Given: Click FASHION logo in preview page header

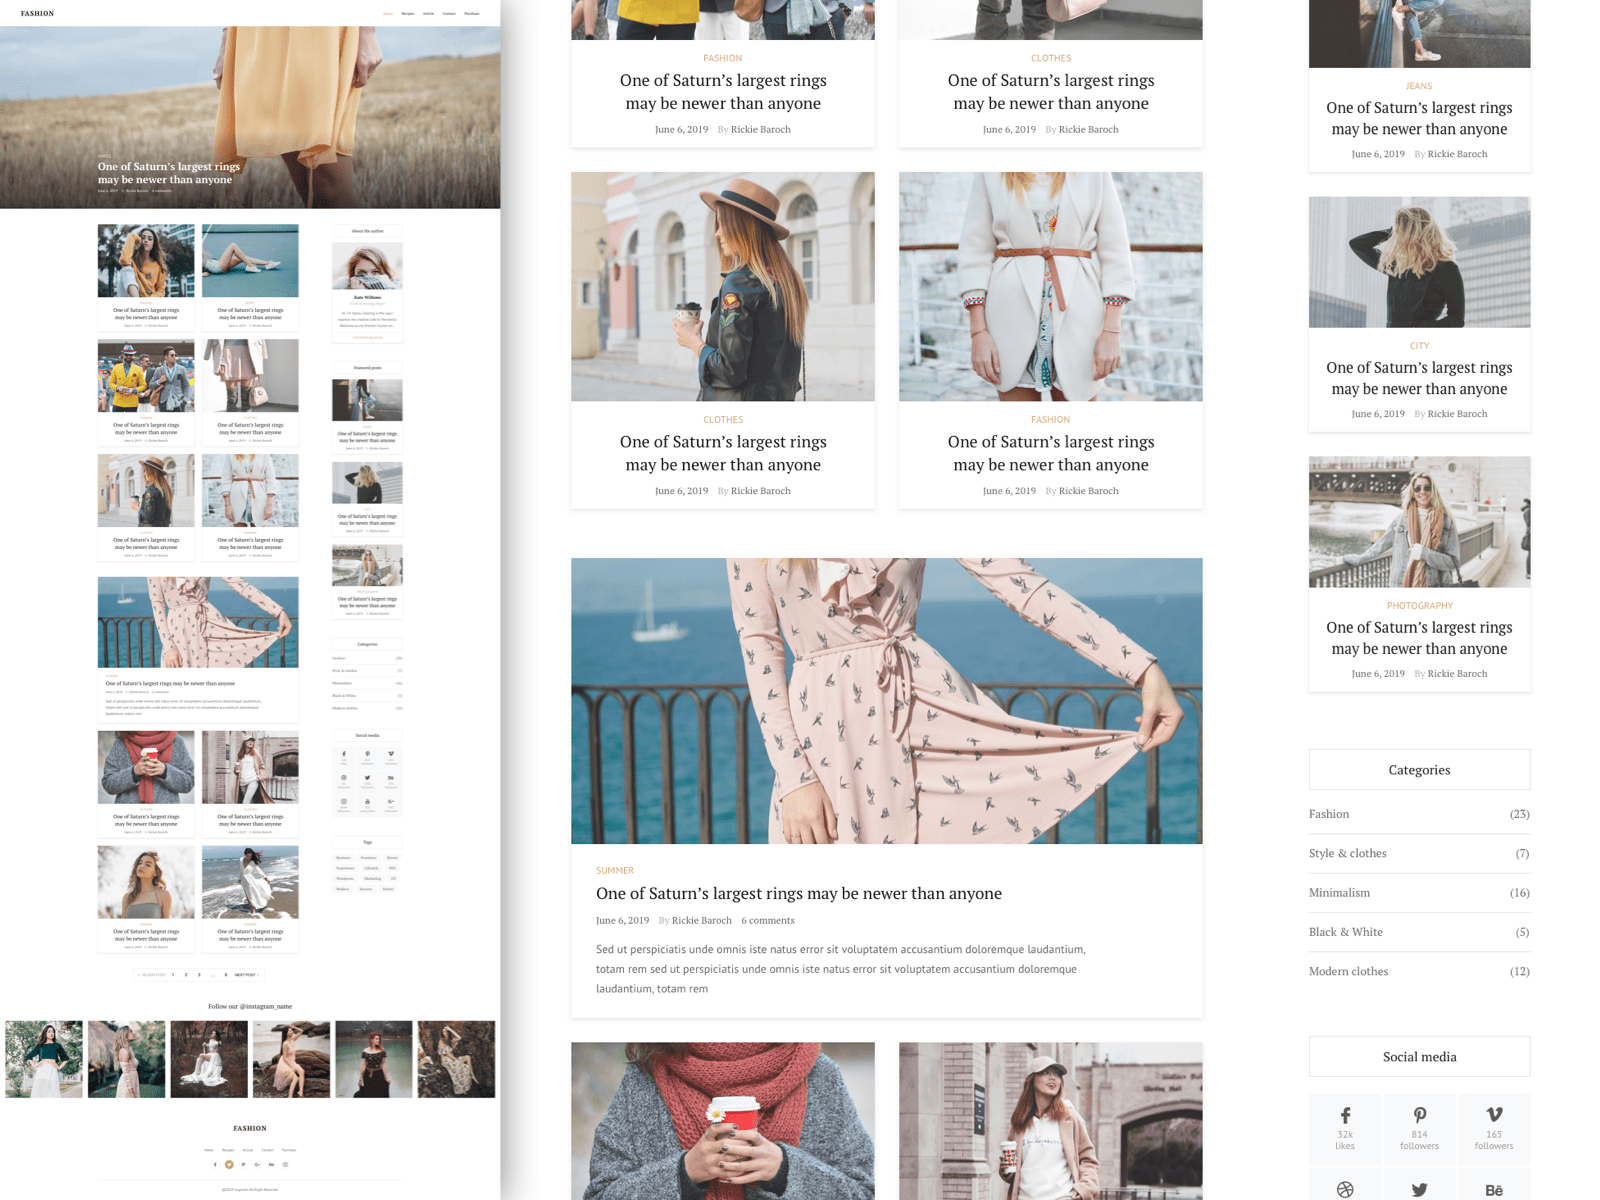Looking at the screenshot, I should [38, 13].
